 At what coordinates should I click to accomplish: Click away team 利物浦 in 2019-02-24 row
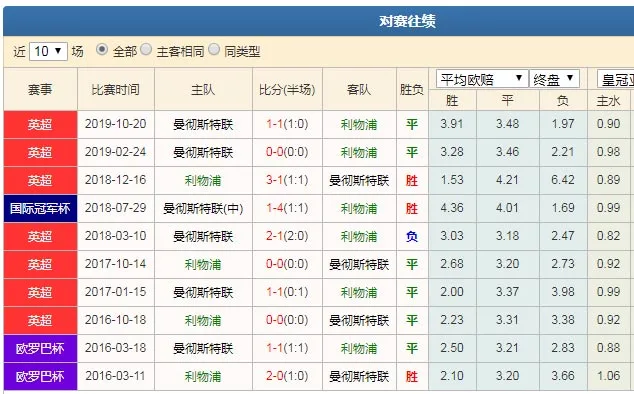359,153
